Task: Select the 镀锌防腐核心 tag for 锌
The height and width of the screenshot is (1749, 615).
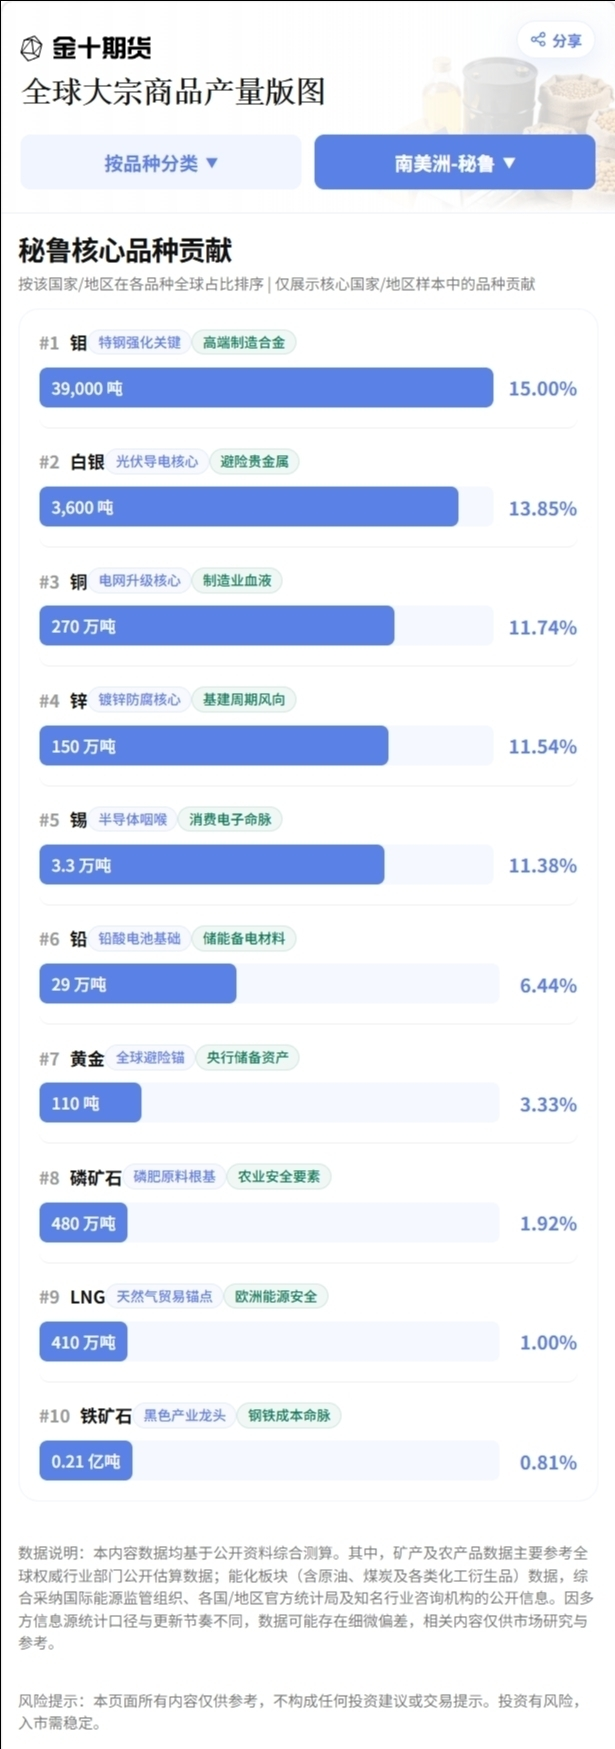Action: pos(140,699)
